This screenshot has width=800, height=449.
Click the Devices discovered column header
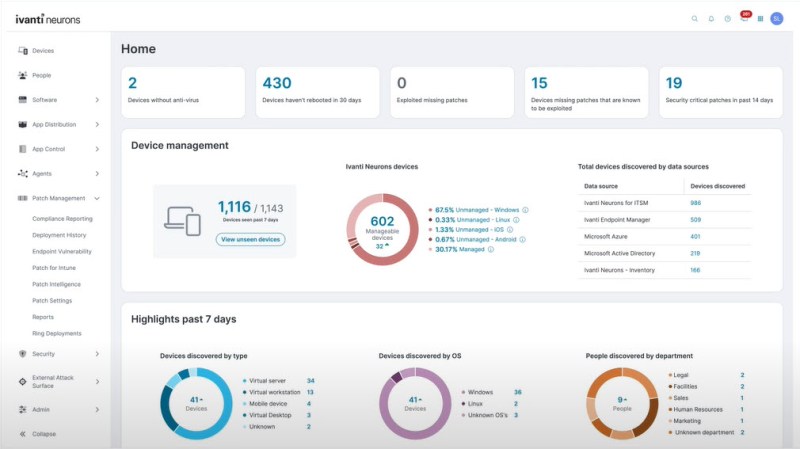[717, 186]
